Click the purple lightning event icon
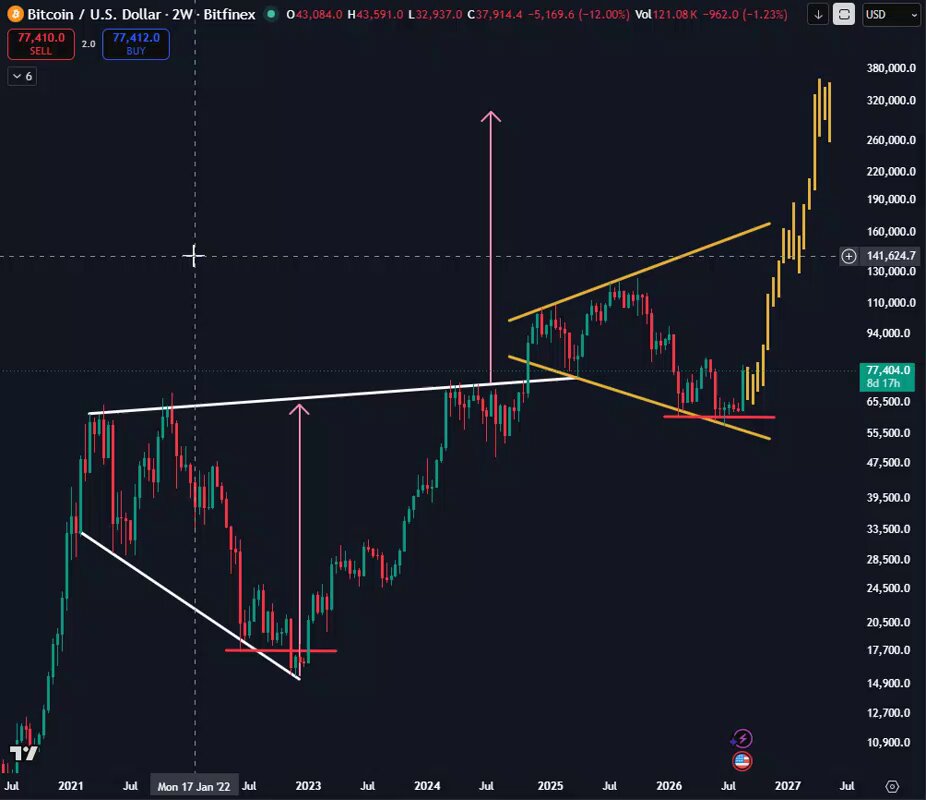The image size is (926, 800). tap(742, 739)
